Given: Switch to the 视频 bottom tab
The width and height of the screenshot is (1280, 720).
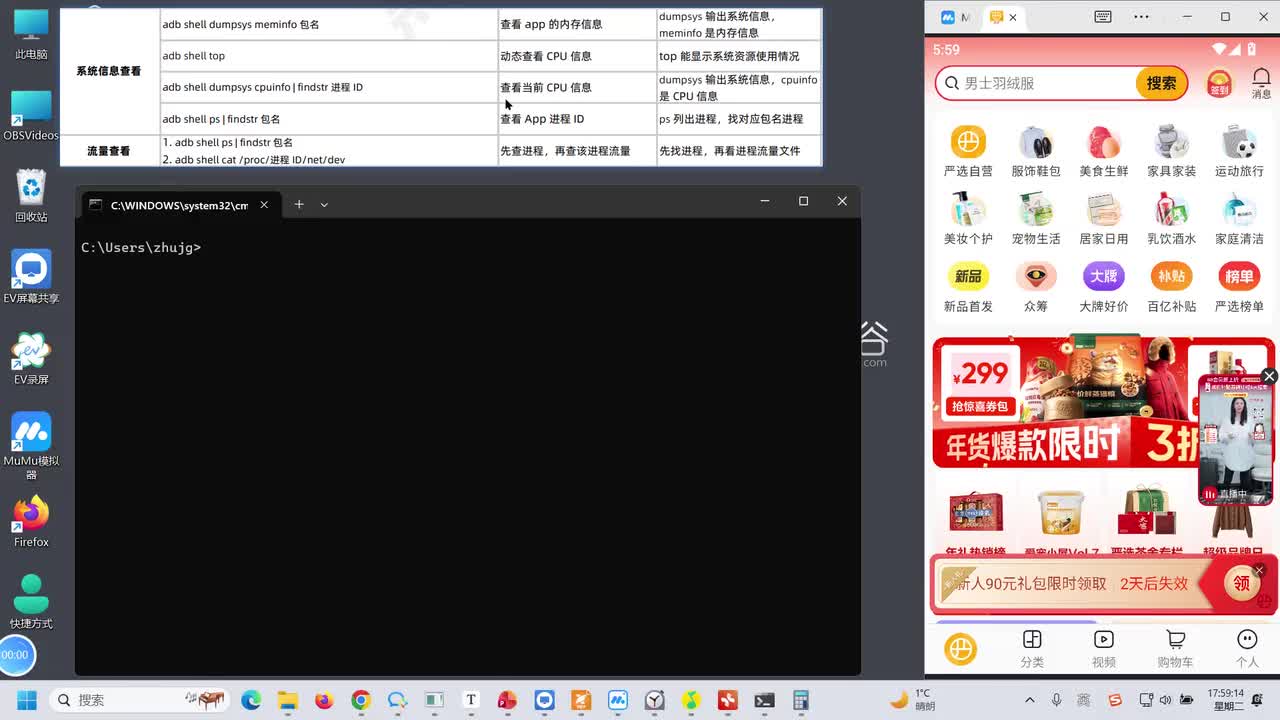Looking at the screenshot, I should [1104, 649].
